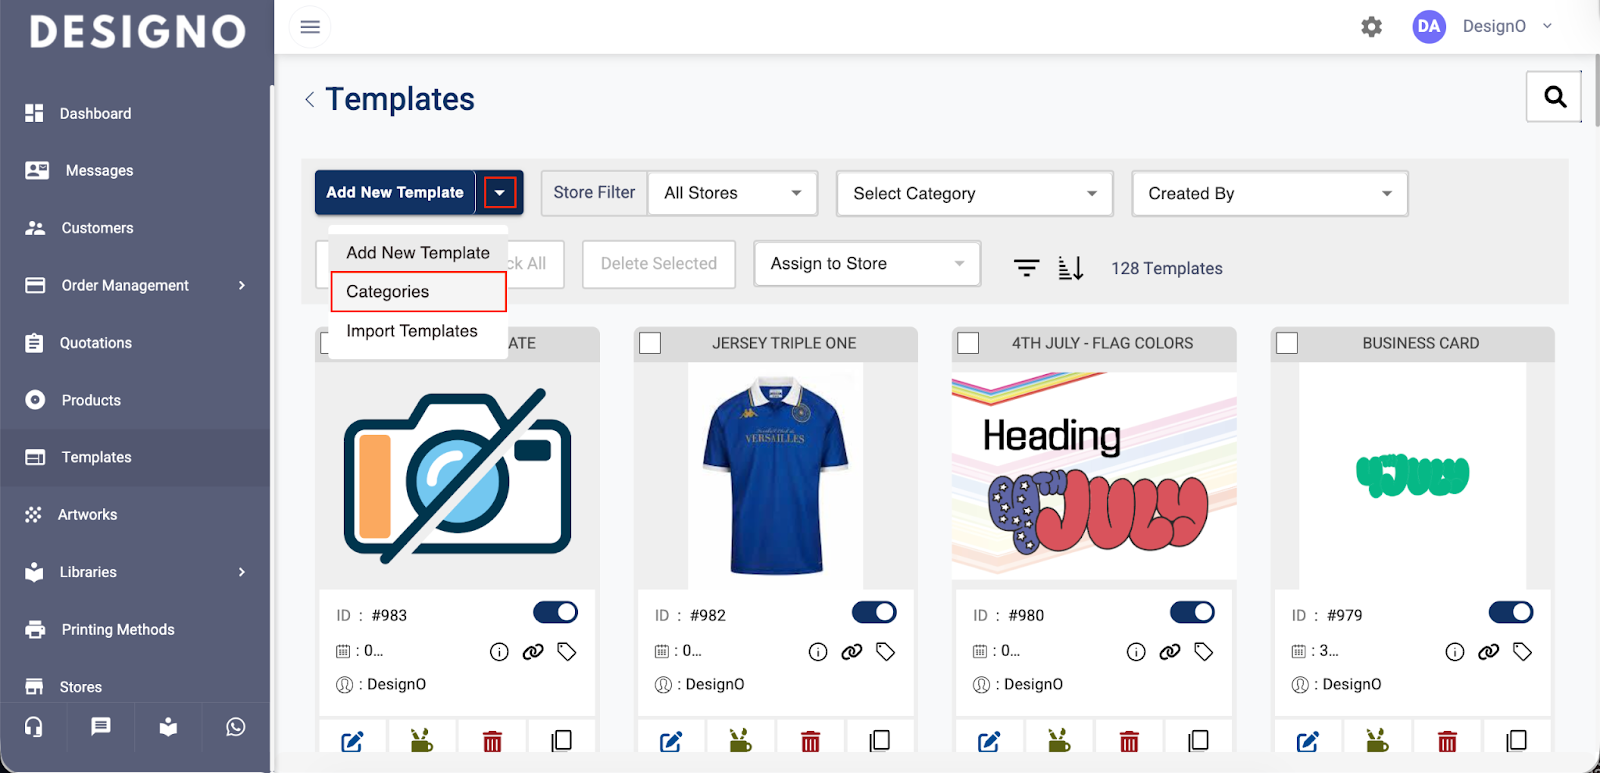Expand the Created By dropdown

1269,194
